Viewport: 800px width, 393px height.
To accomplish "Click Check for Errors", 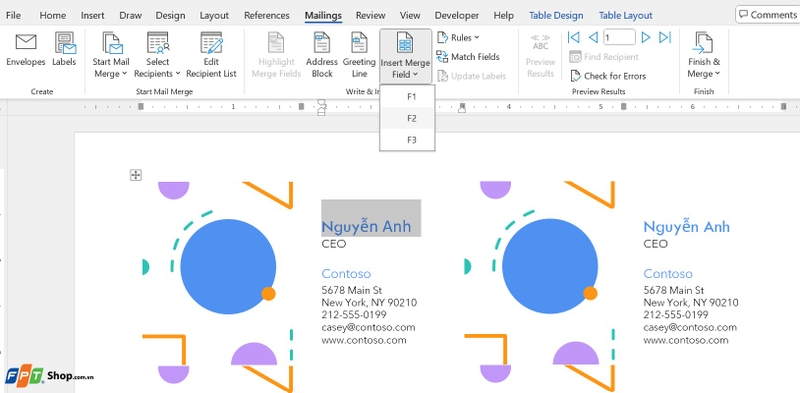I will [x=608, y=76].
